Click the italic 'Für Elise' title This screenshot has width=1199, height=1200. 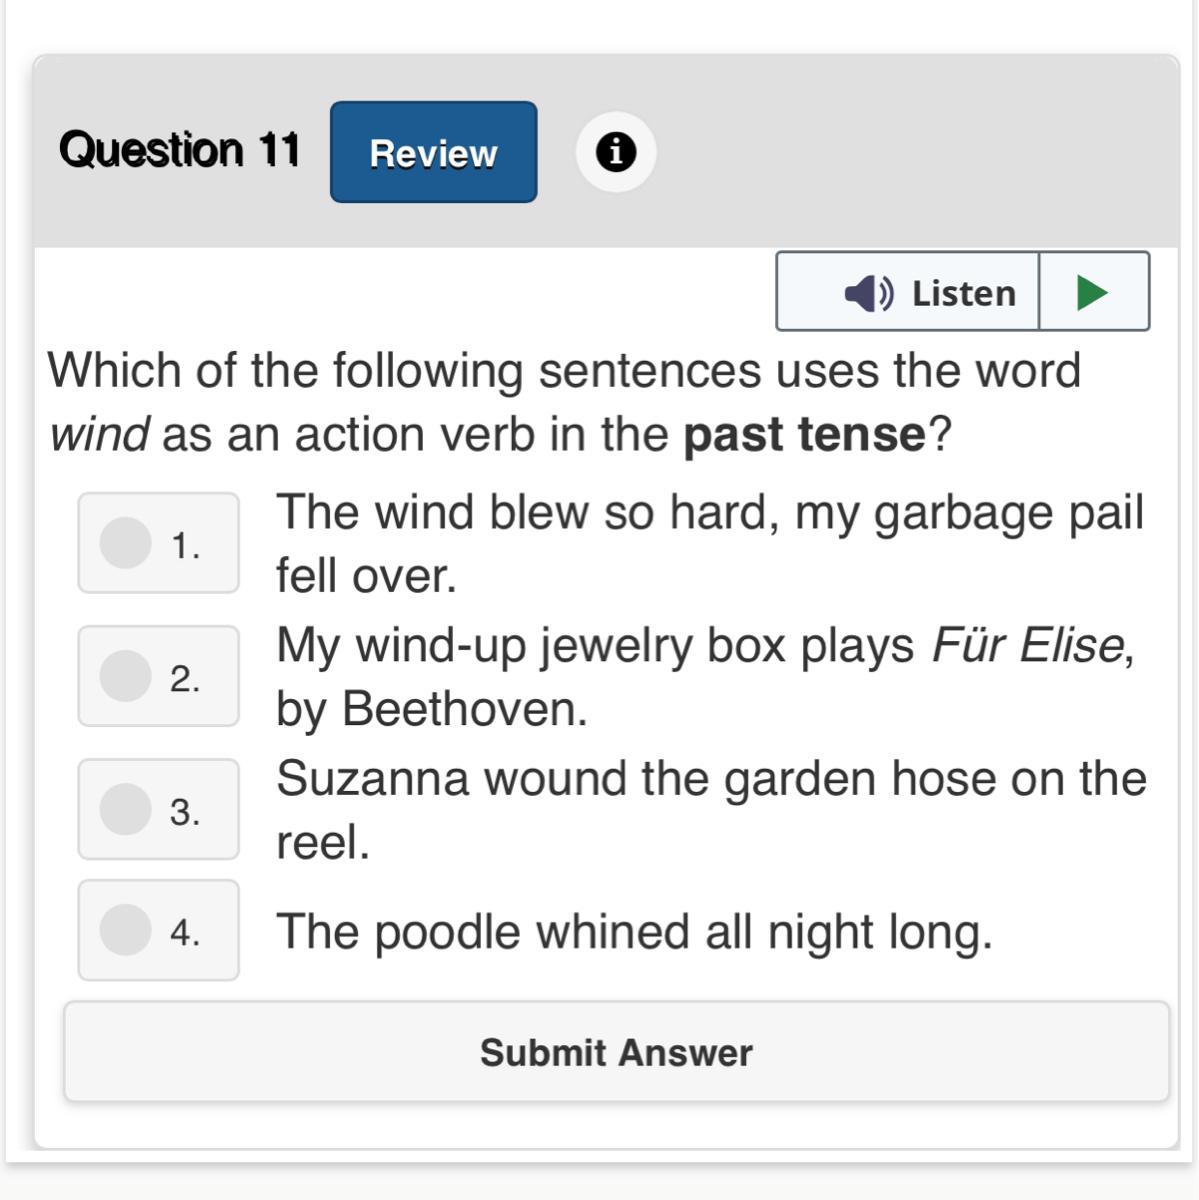pyautogui.click(x=1027, y=645)
